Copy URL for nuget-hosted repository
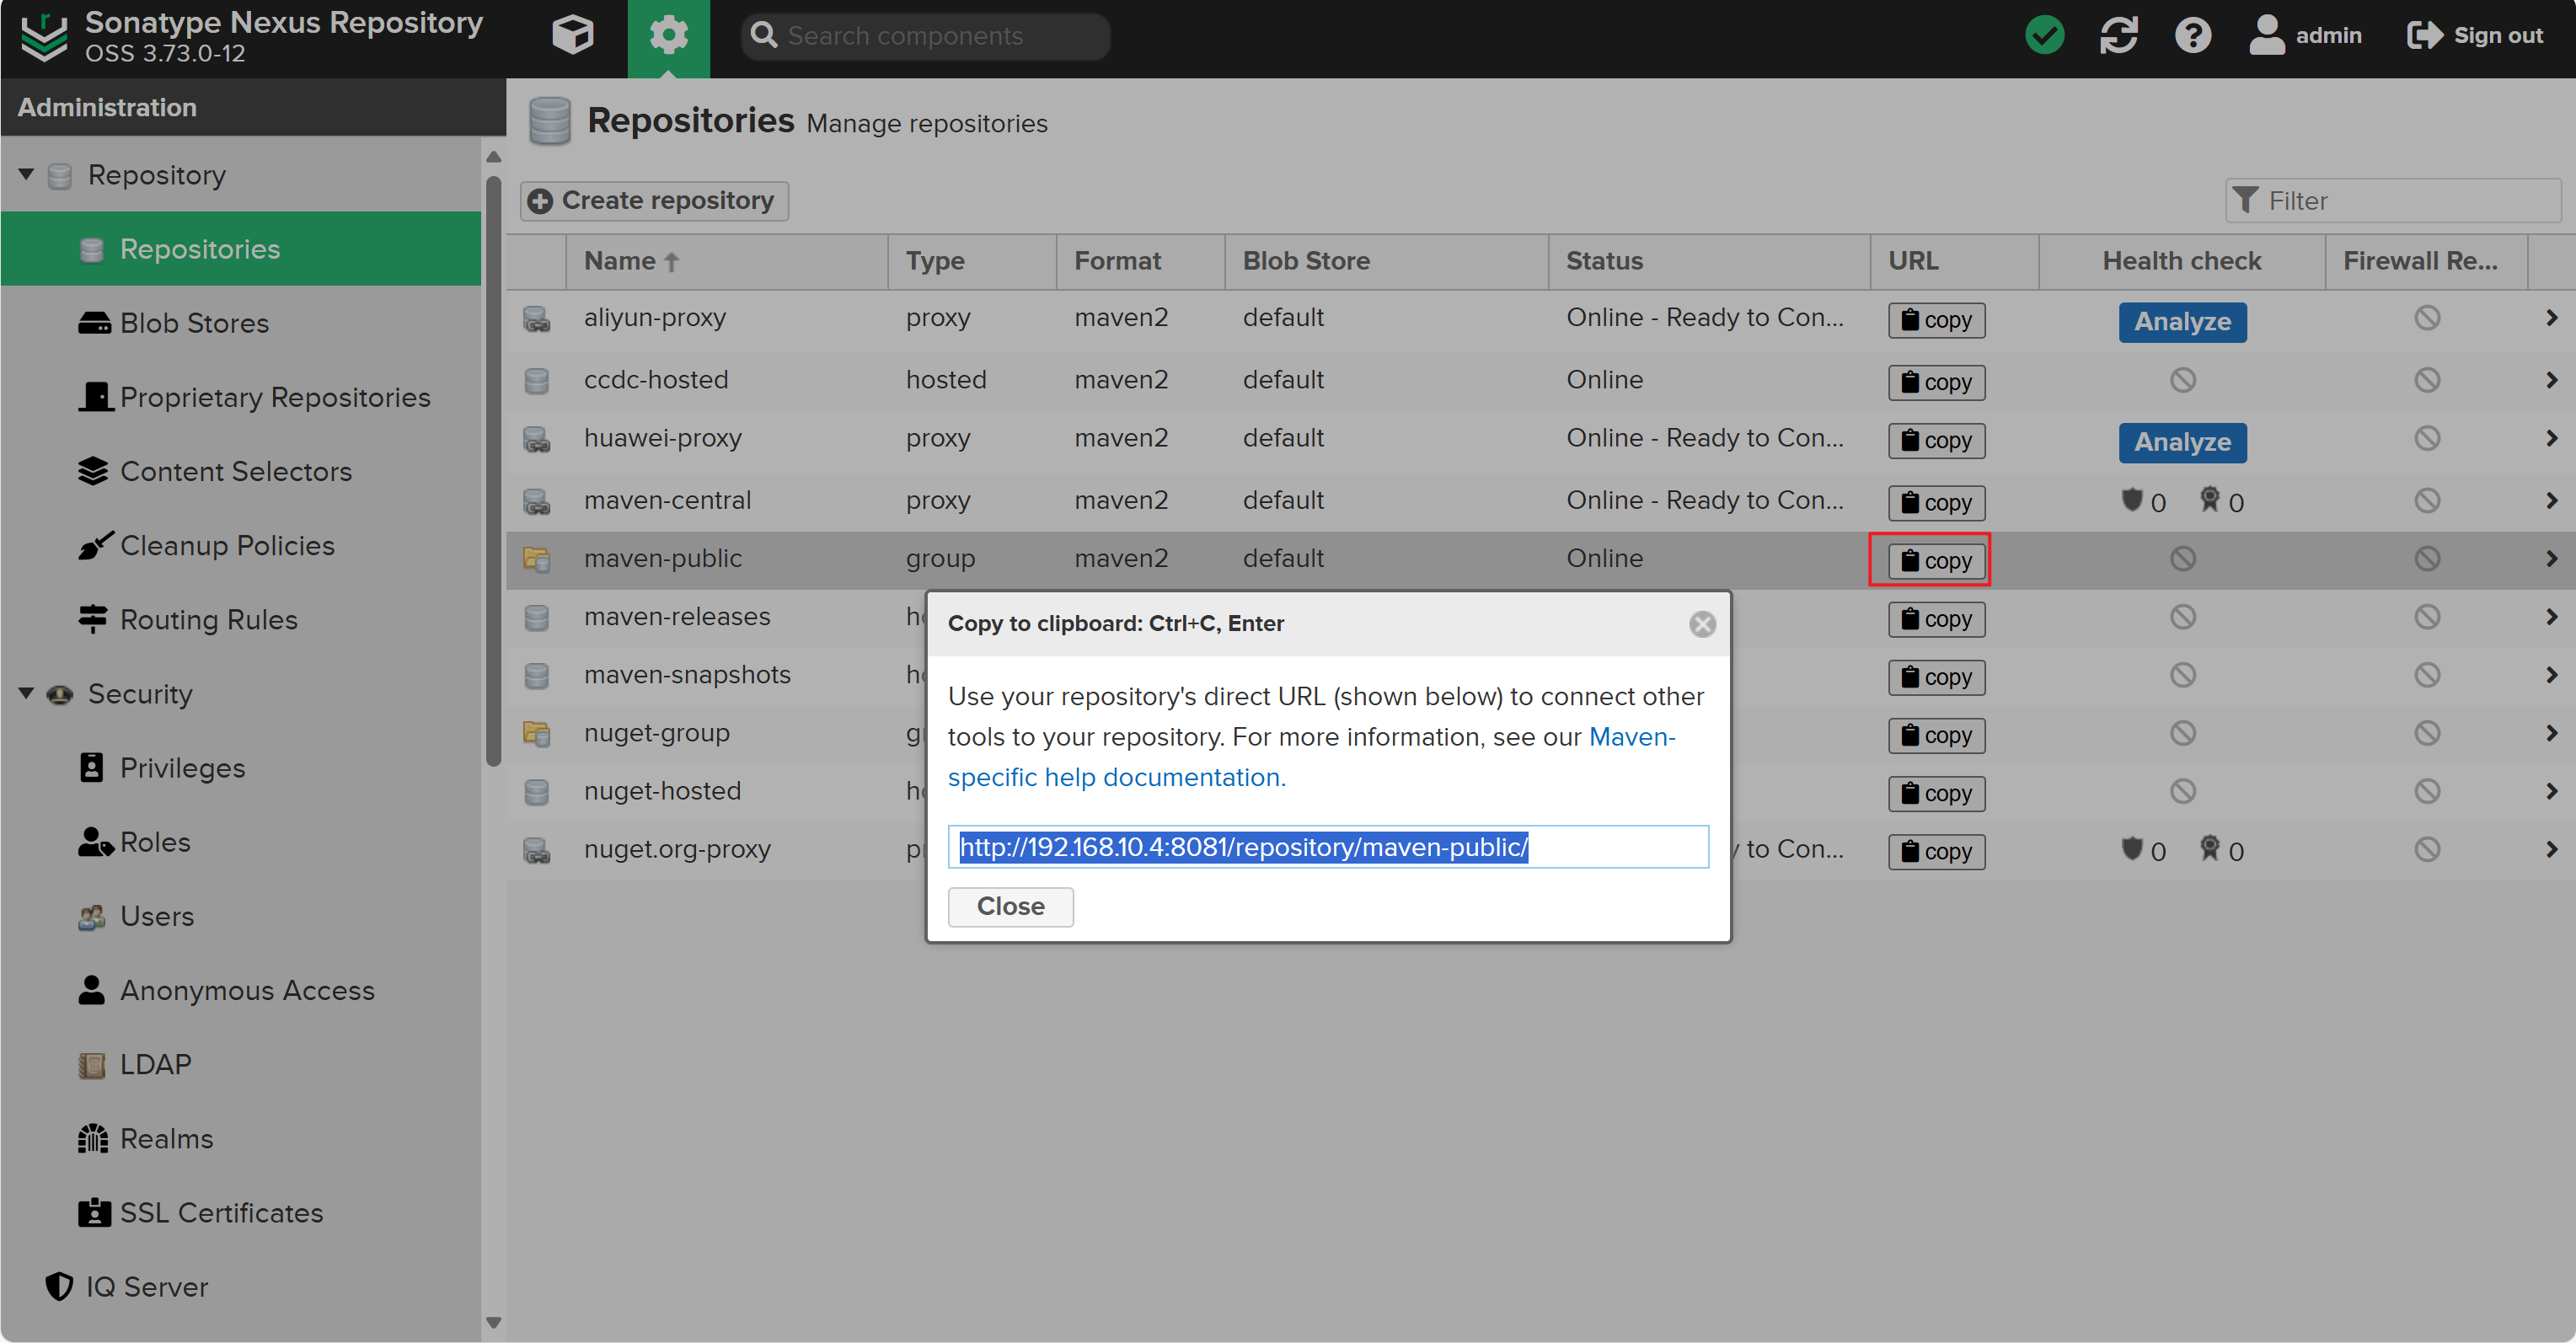 pos(1936,793)
